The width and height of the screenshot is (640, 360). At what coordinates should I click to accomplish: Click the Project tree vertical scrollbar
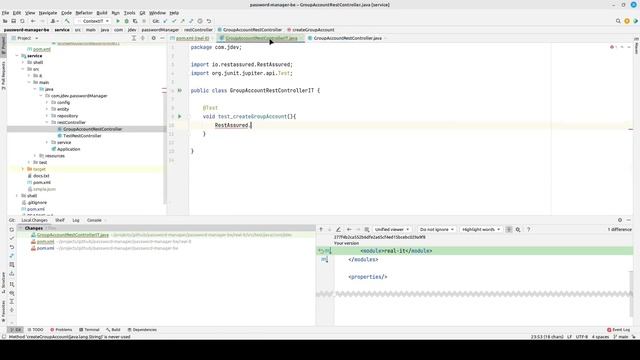[x=165, y=122]
